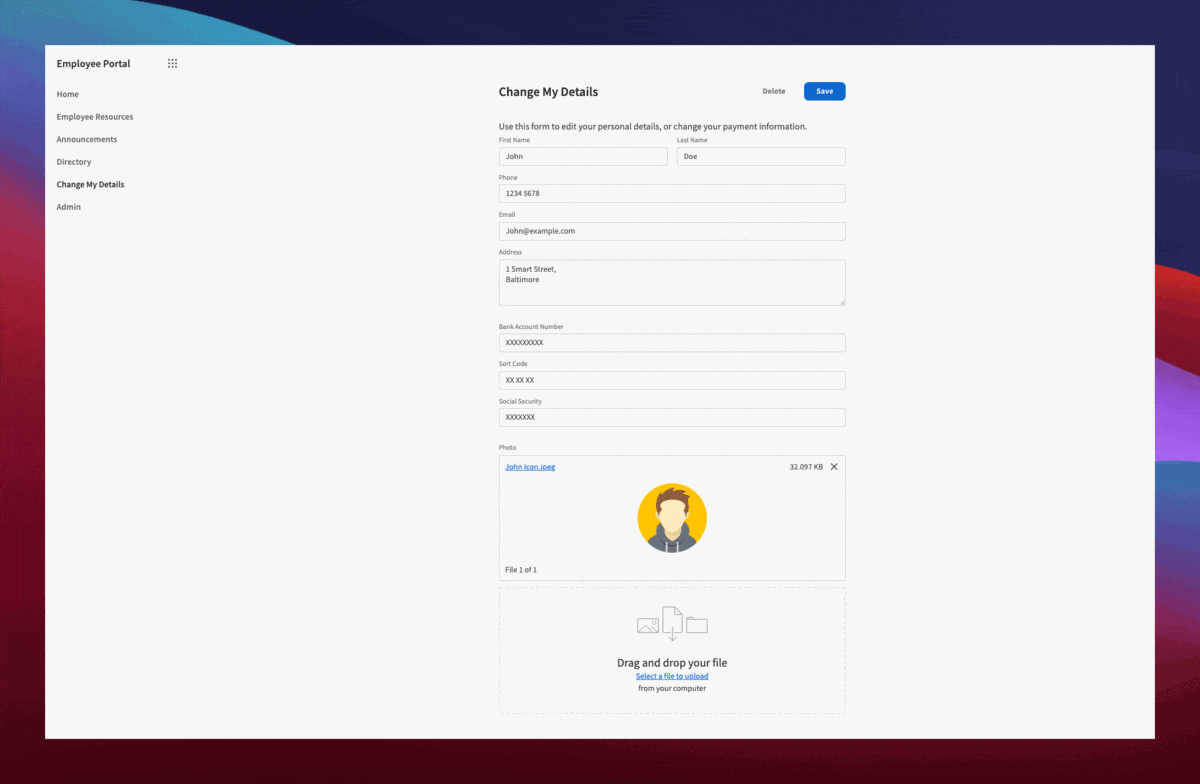Open the apps grid beside Employee Portal
1200x784 pixels.
(171, 63)
